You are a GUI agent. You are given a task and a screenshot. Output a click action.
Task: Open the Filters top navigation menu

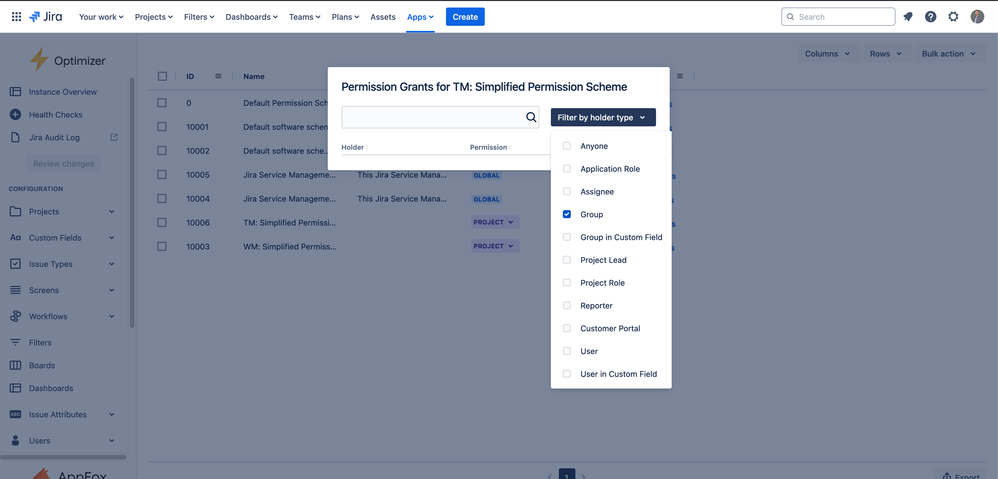pos(199,17)
